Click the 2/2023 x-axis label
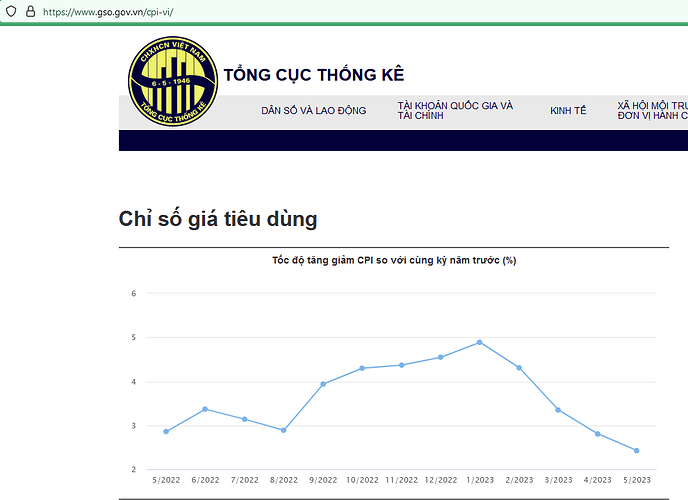Screen dimensions: 688x500 (x=520, y=480)
